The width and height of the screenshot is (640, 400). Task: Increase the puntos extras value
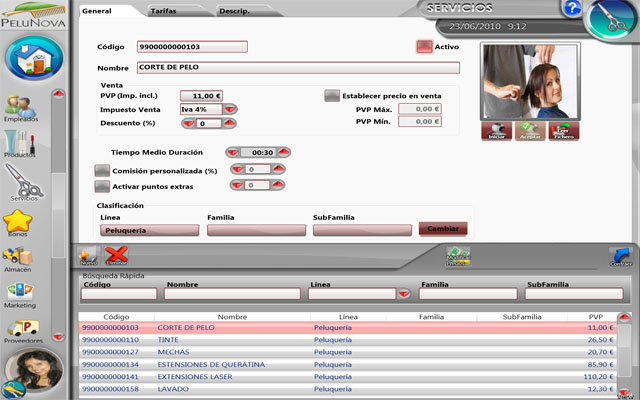[278, 185]
